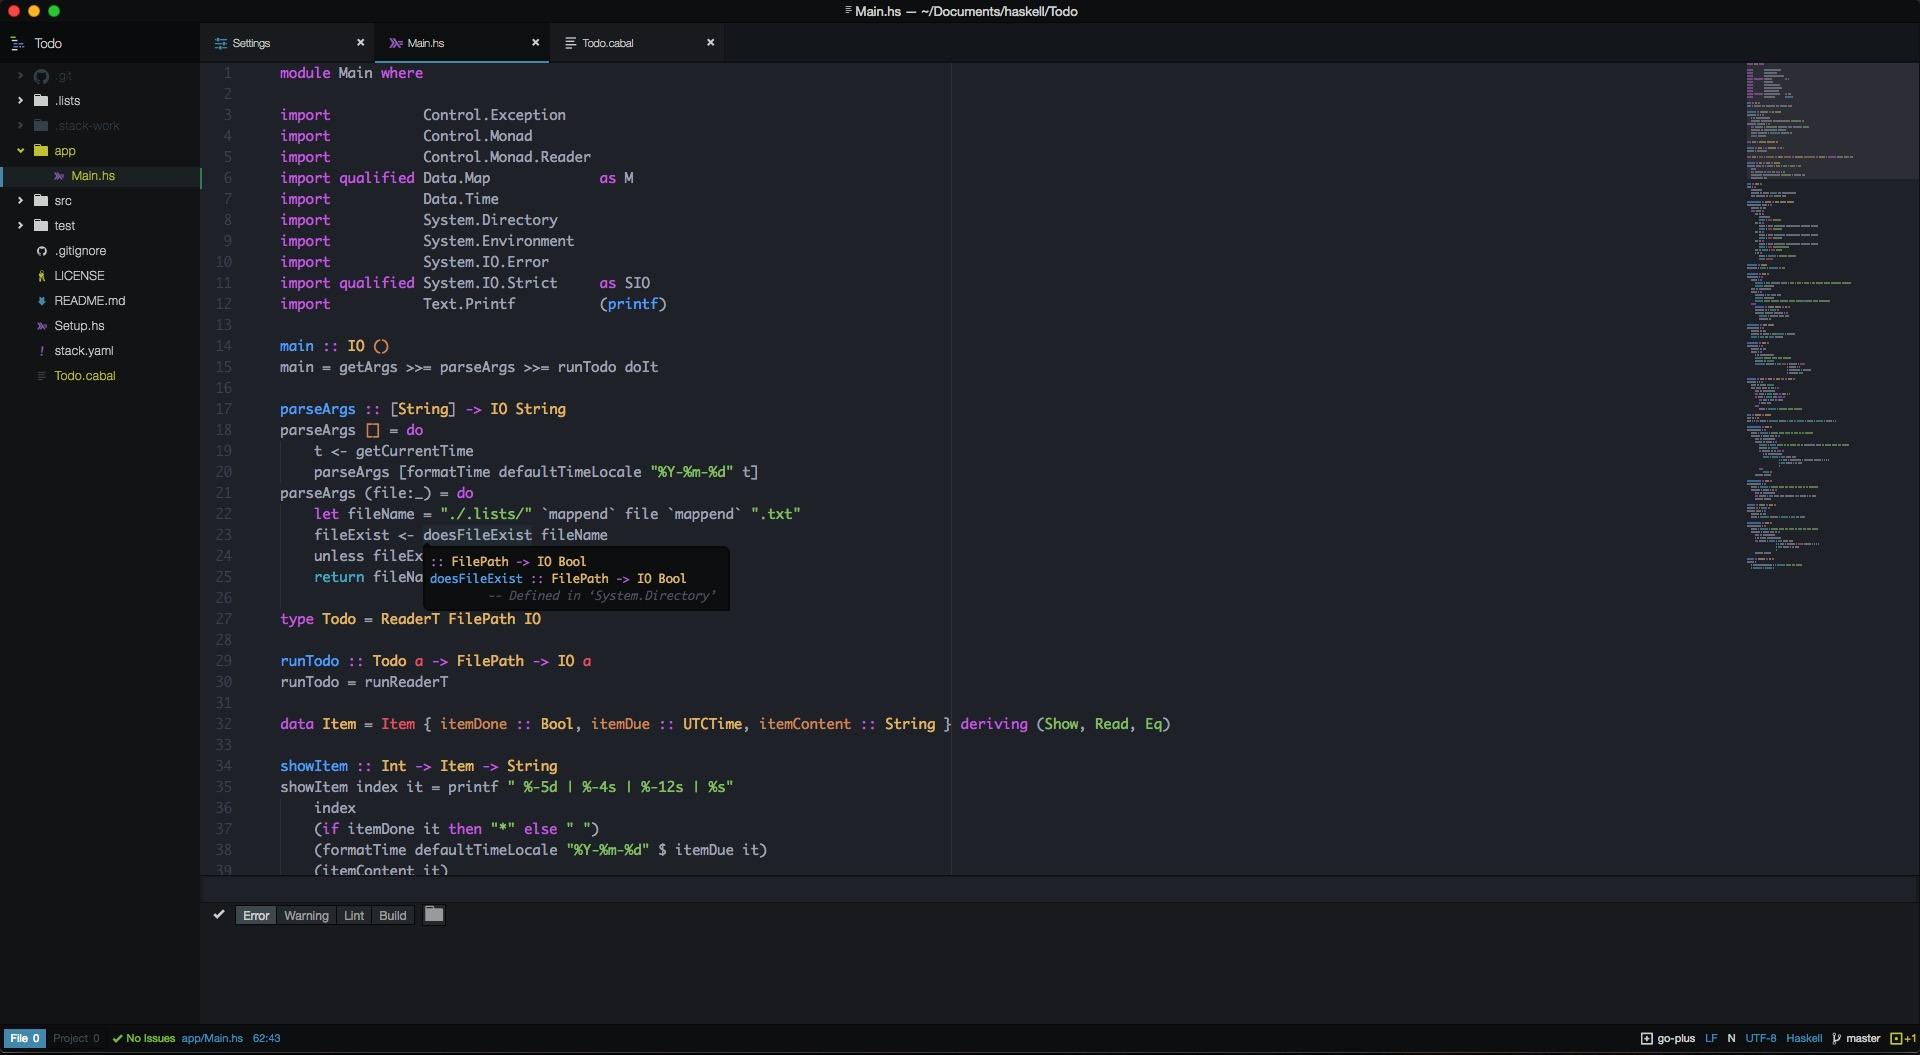Click UTF-8 encoding in the status bar
The image size is (1920, 1055).
coord(1761,1038)
